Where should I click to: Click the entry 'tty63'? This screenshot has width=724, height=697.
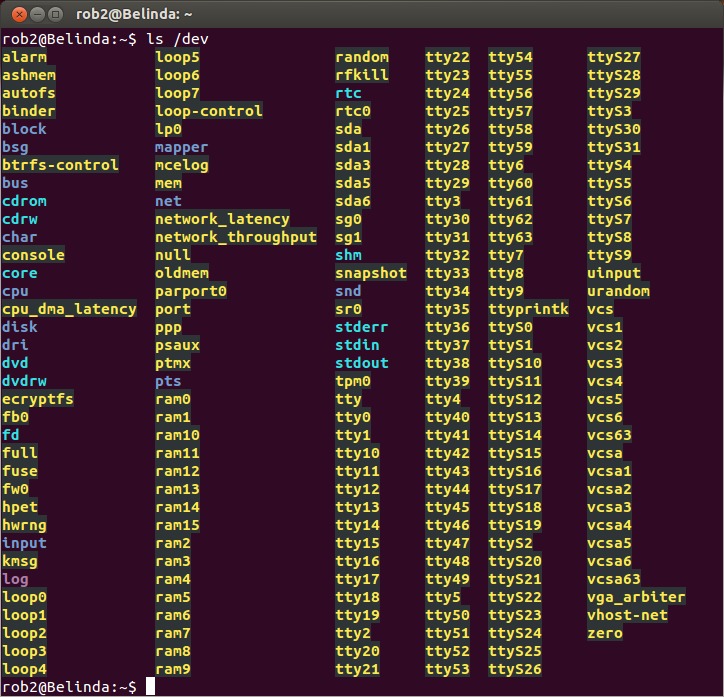(511, 237)
